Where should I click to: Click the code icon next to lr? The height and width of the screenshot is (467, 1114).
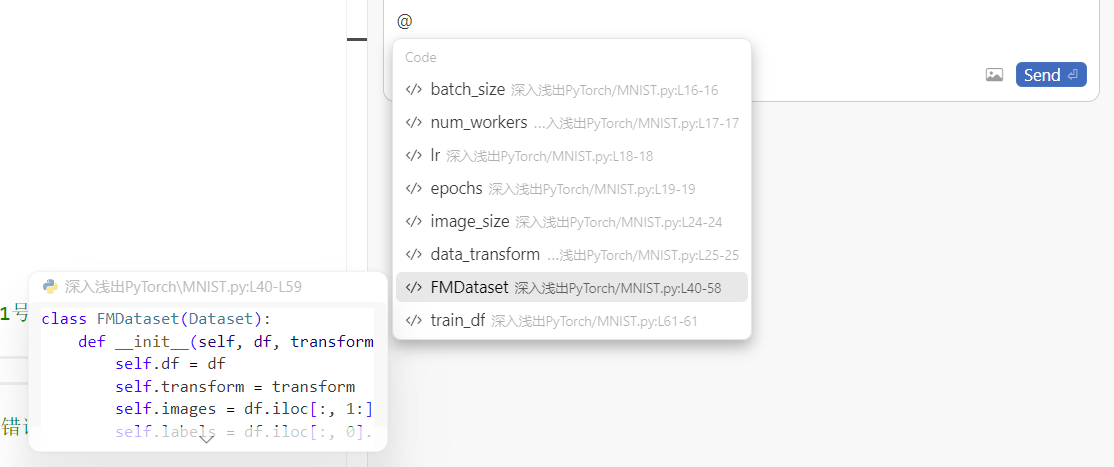414,156
